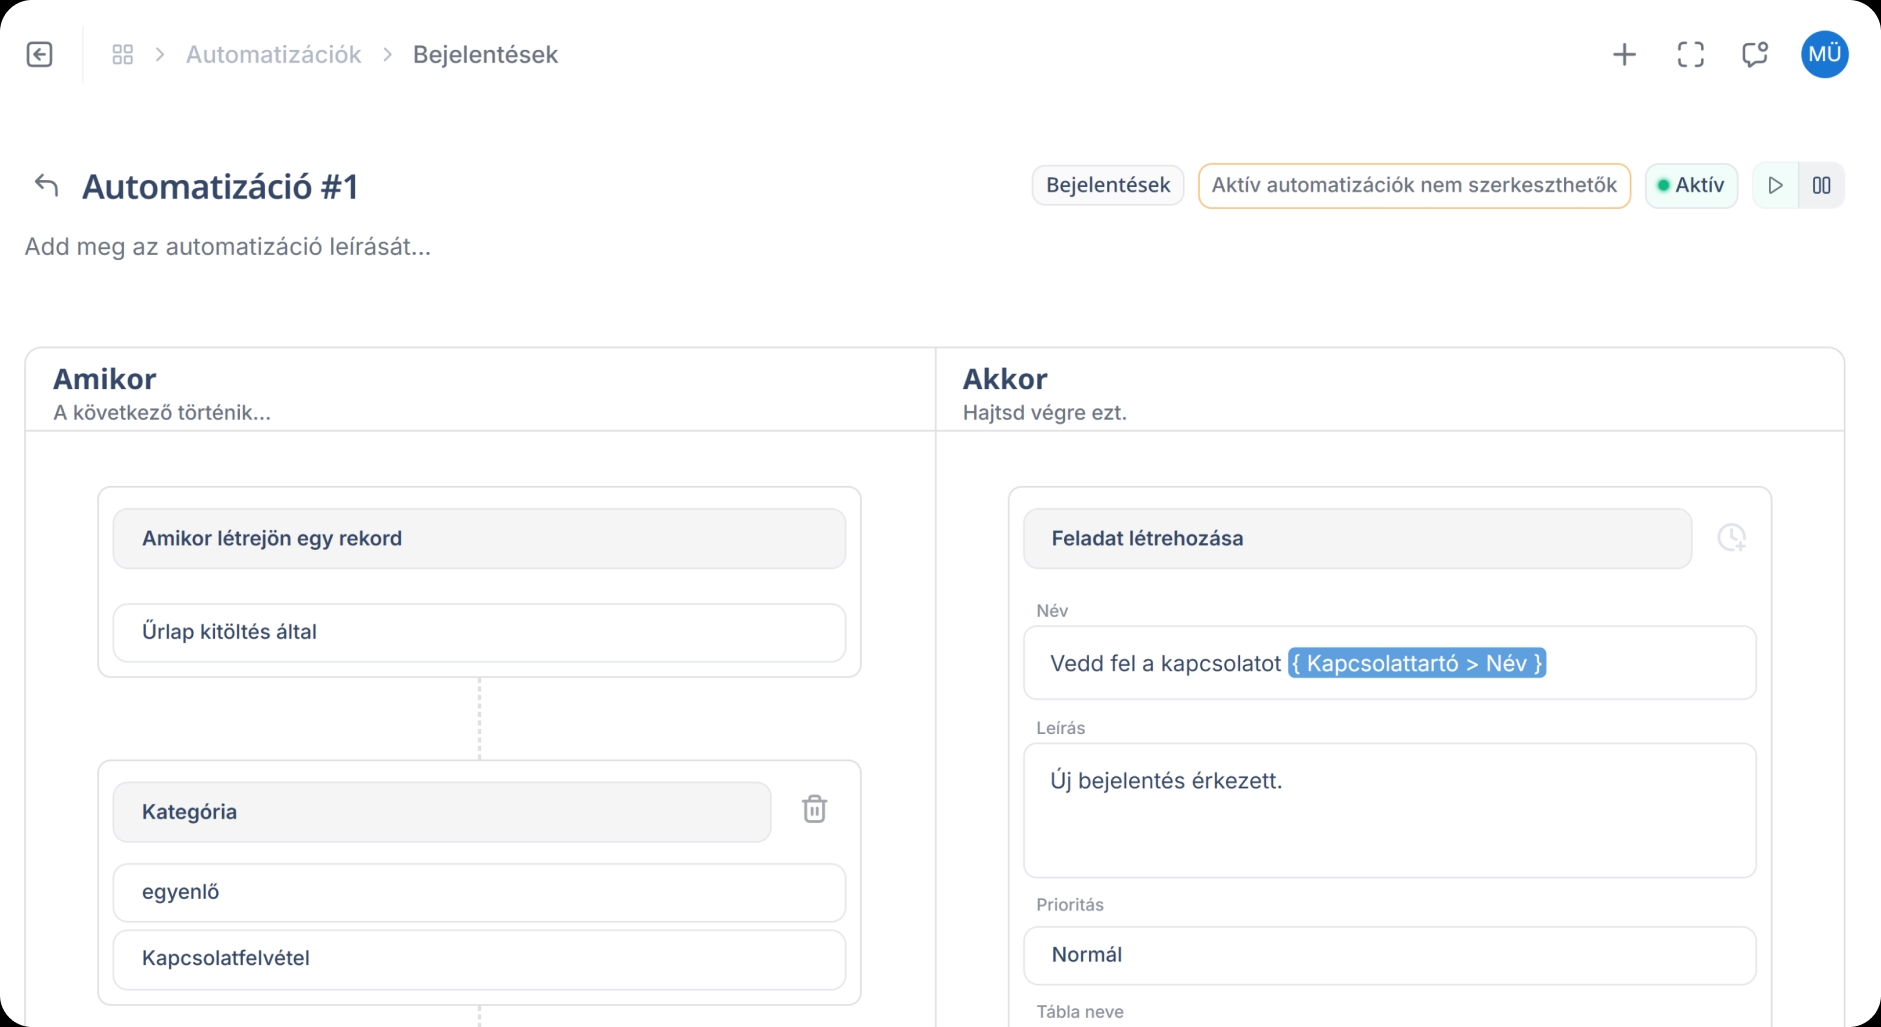This screenshot has width=1881, height=1027.
Task: Click the back arrow in the top-left corner
Action: click(x=40, y=54)
